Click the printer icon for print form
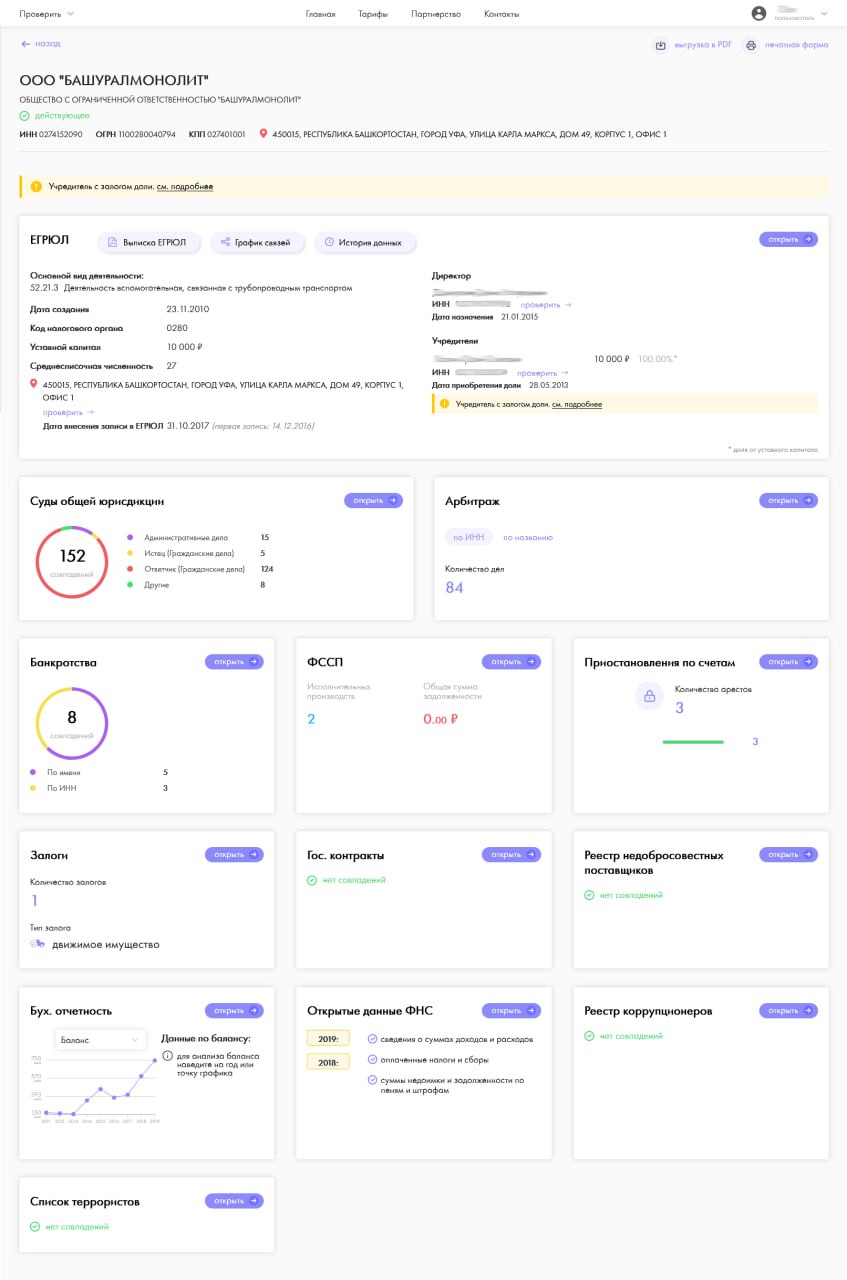This screenshot has height=1280, width=847. pyautogui.click(x=750, y=45)
